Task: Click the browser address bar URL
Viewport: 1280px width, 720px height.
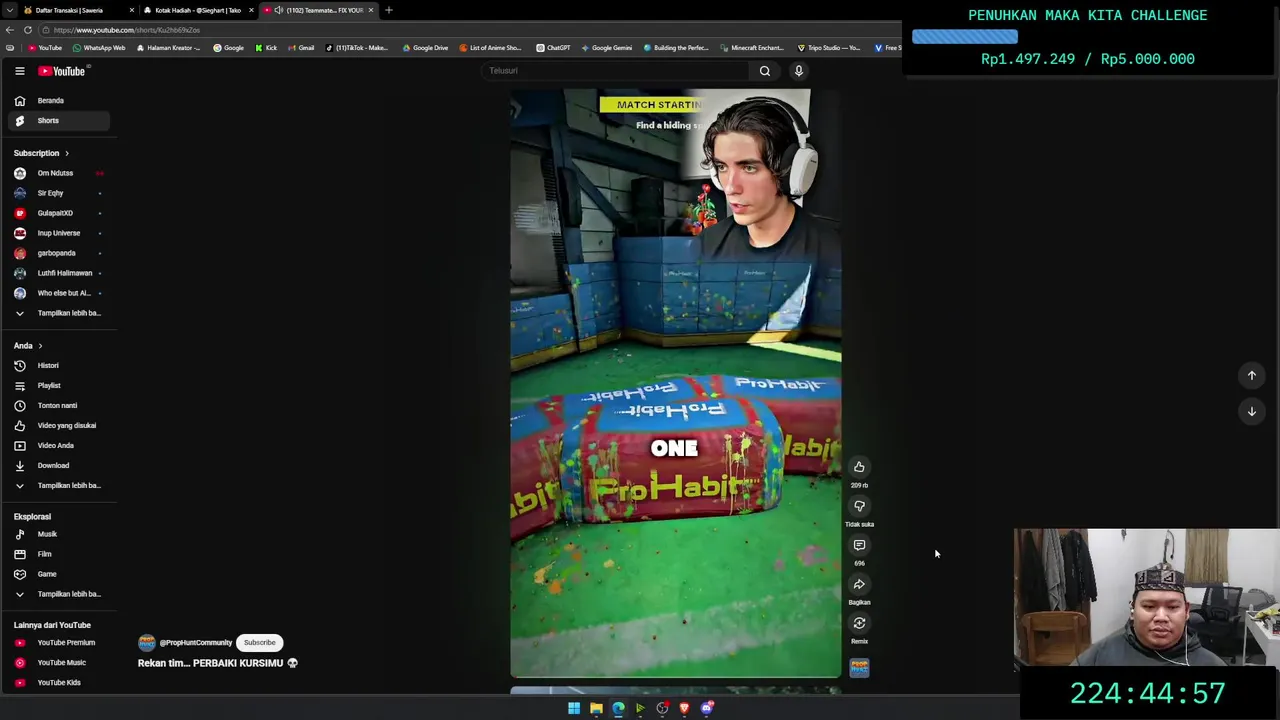Action: [127, 30]
